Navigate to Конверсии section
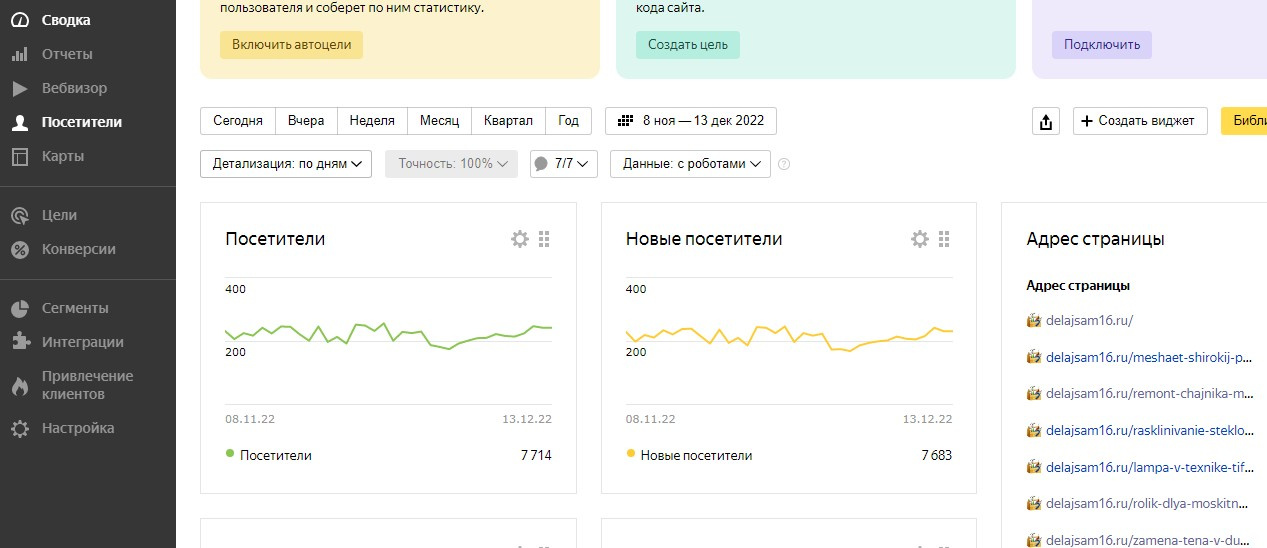The height and width of the screenshot is (548, 1267). (x=79, y=249)
